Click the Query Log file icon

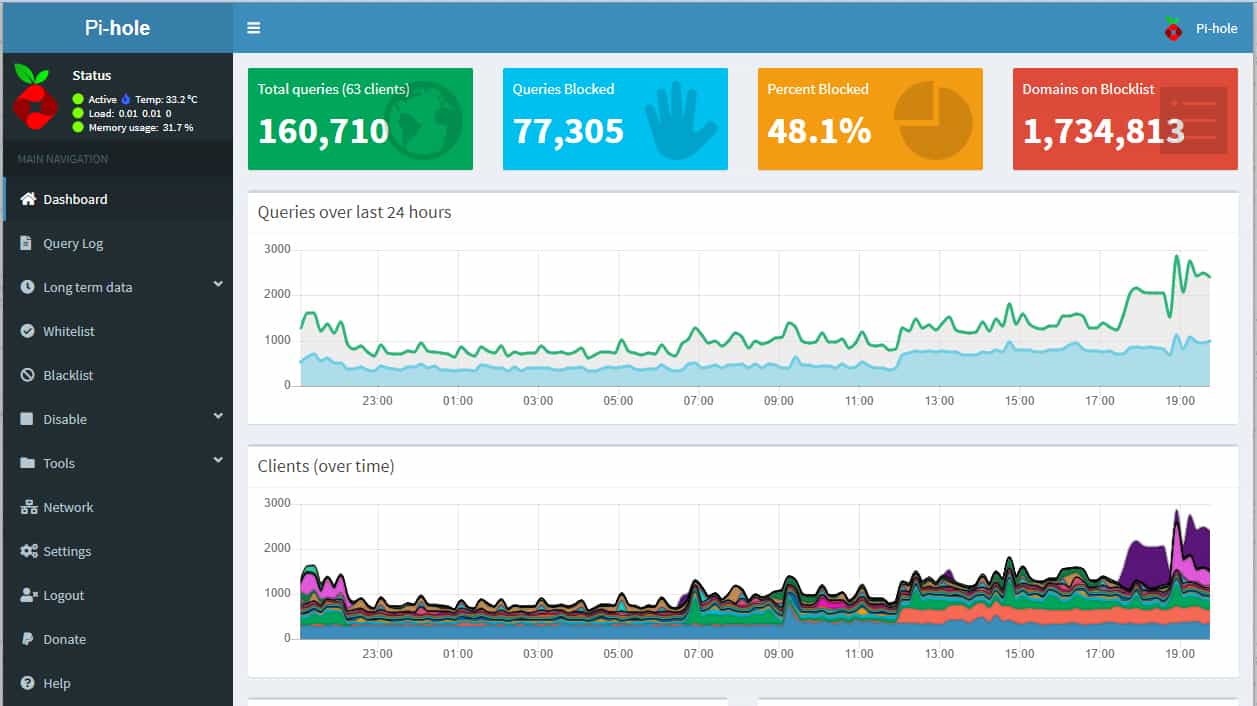point(27,243)
